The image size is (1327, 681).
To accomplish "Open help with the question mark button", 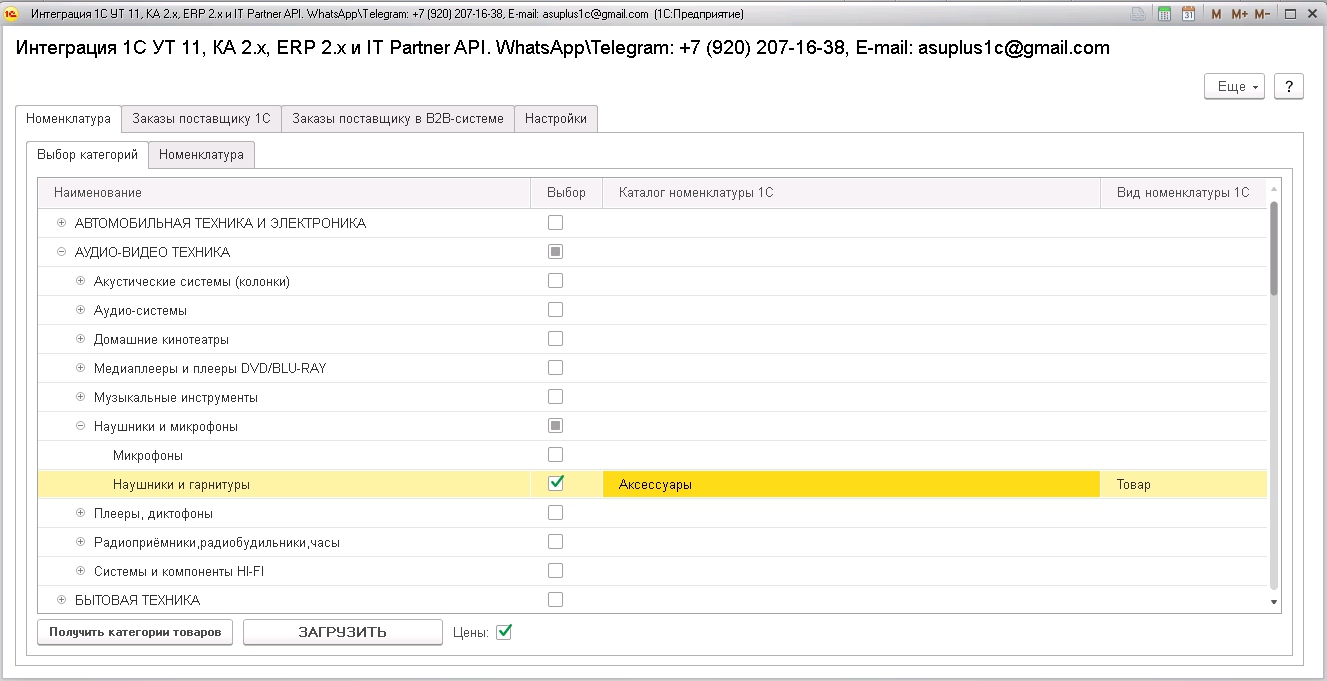I will [x=1289, y=86].
